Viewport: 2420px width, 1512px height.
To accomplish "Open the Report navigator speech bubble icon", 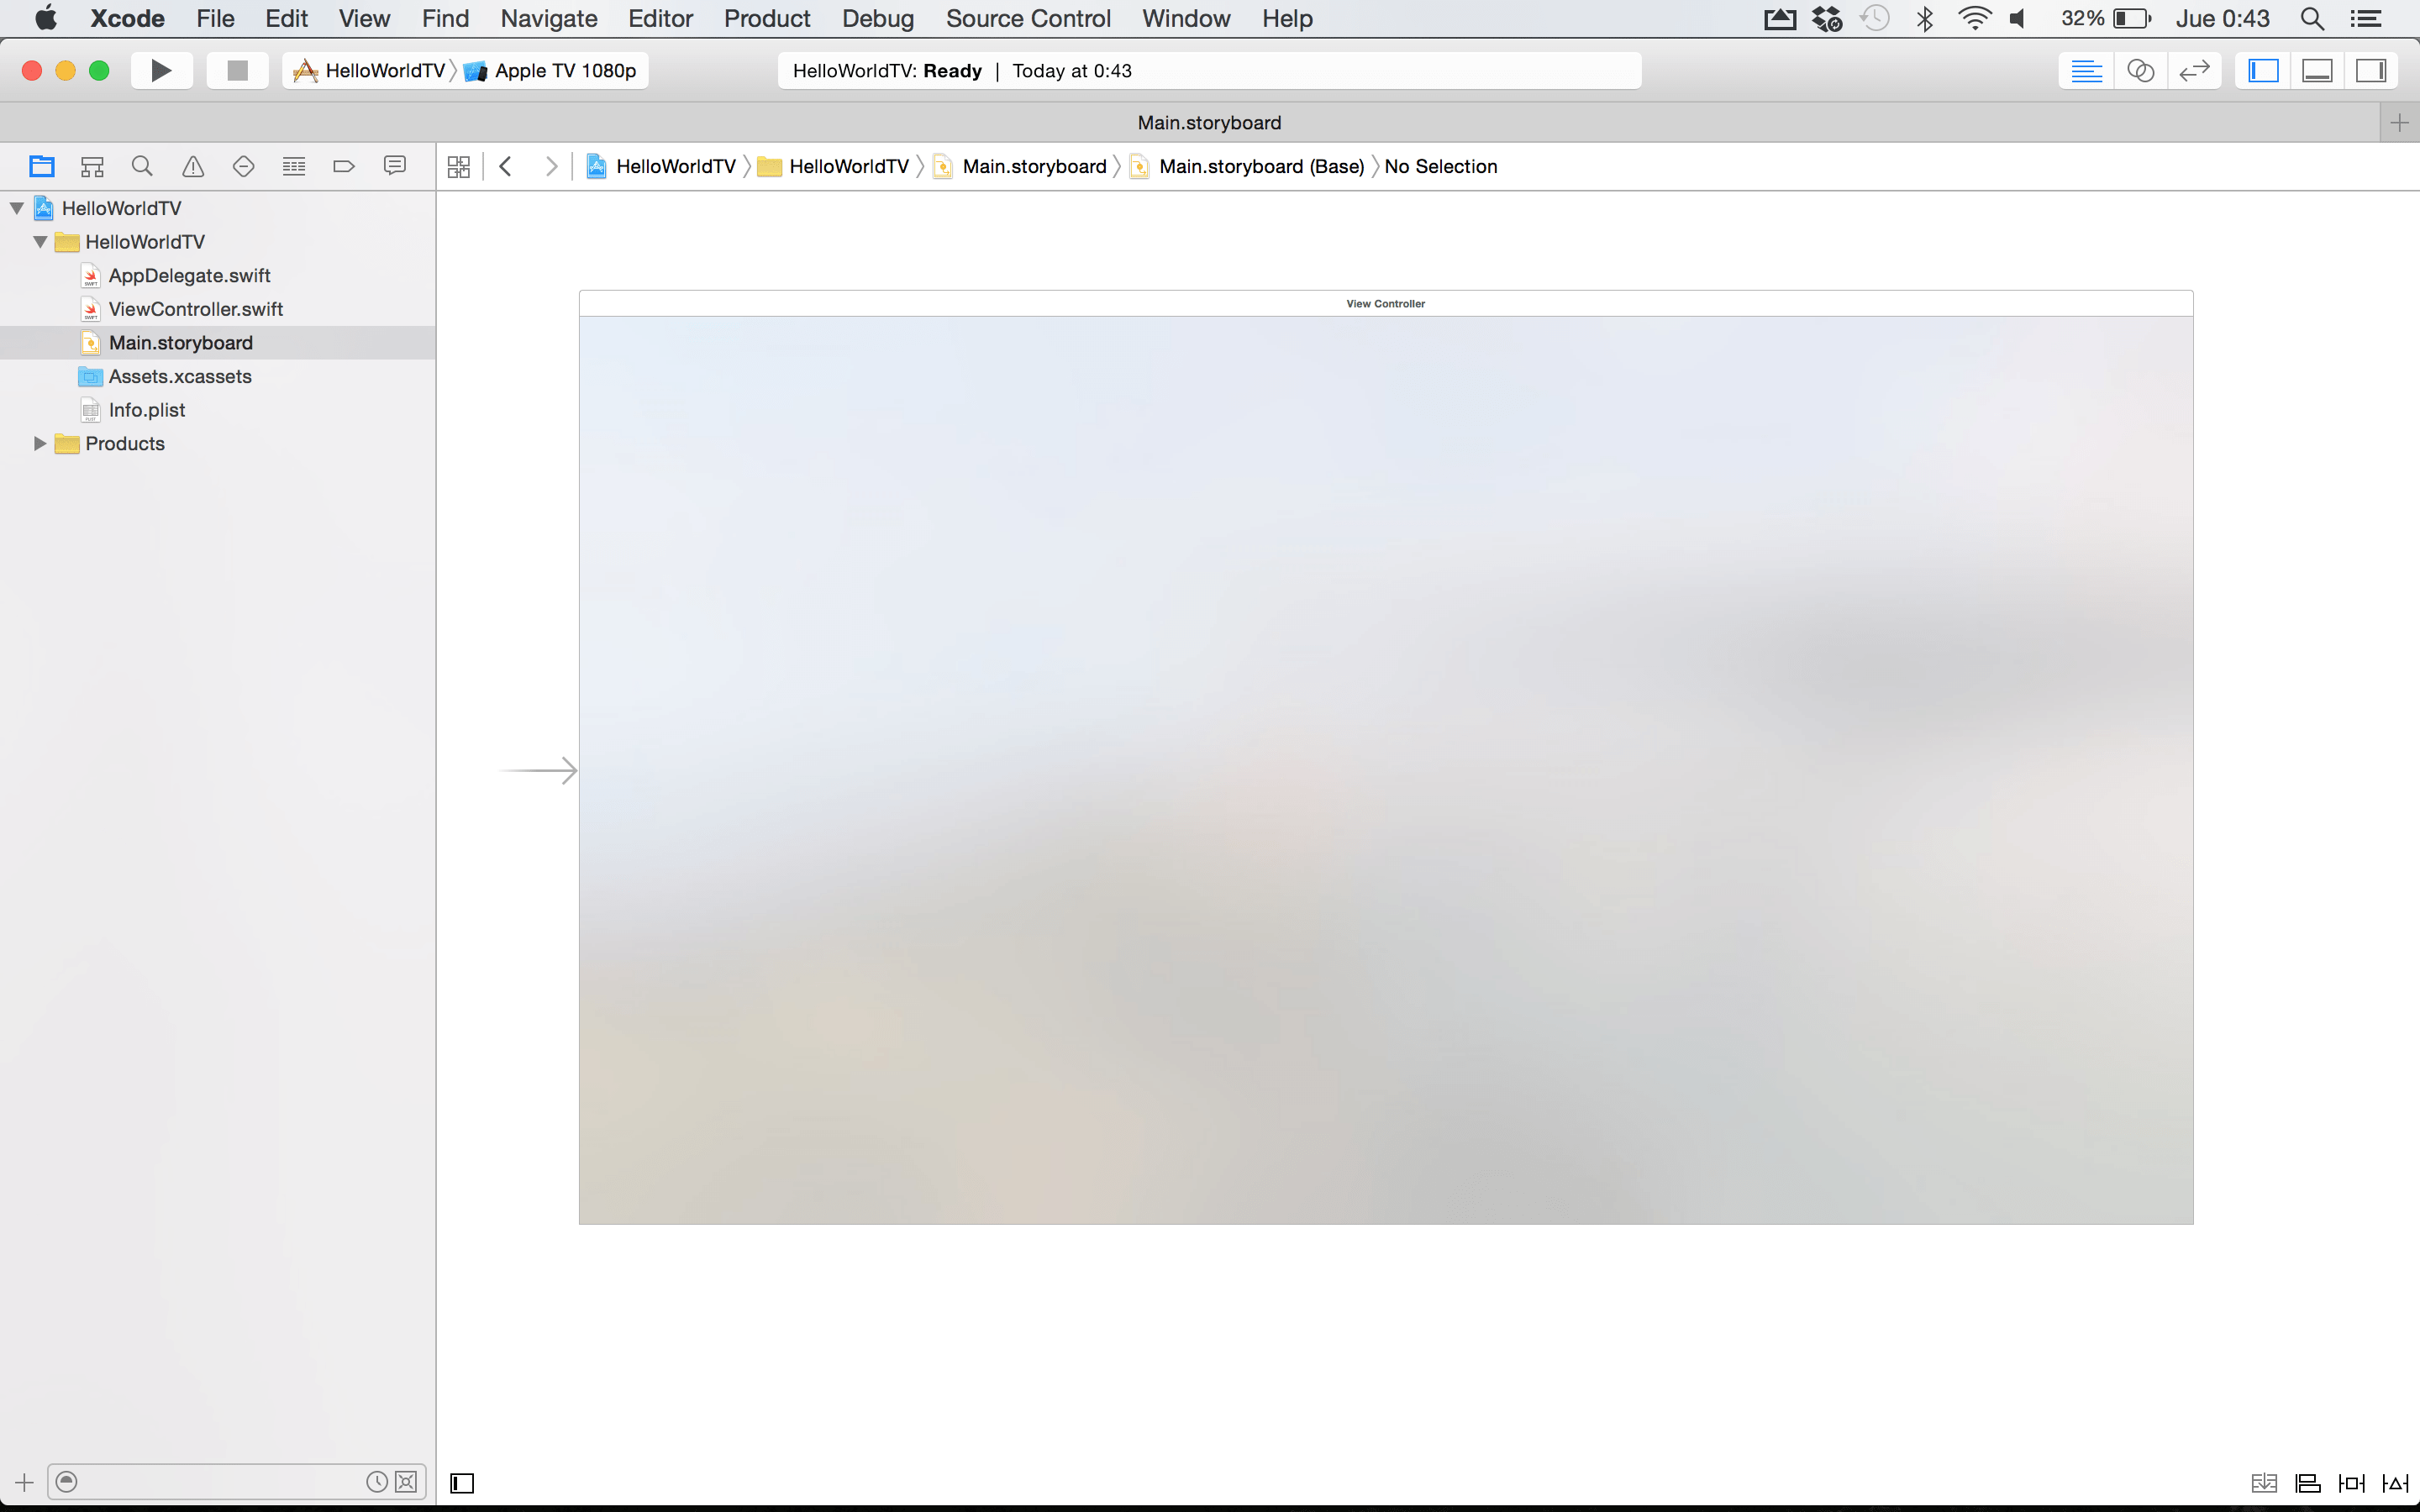I will pos(395,166).
